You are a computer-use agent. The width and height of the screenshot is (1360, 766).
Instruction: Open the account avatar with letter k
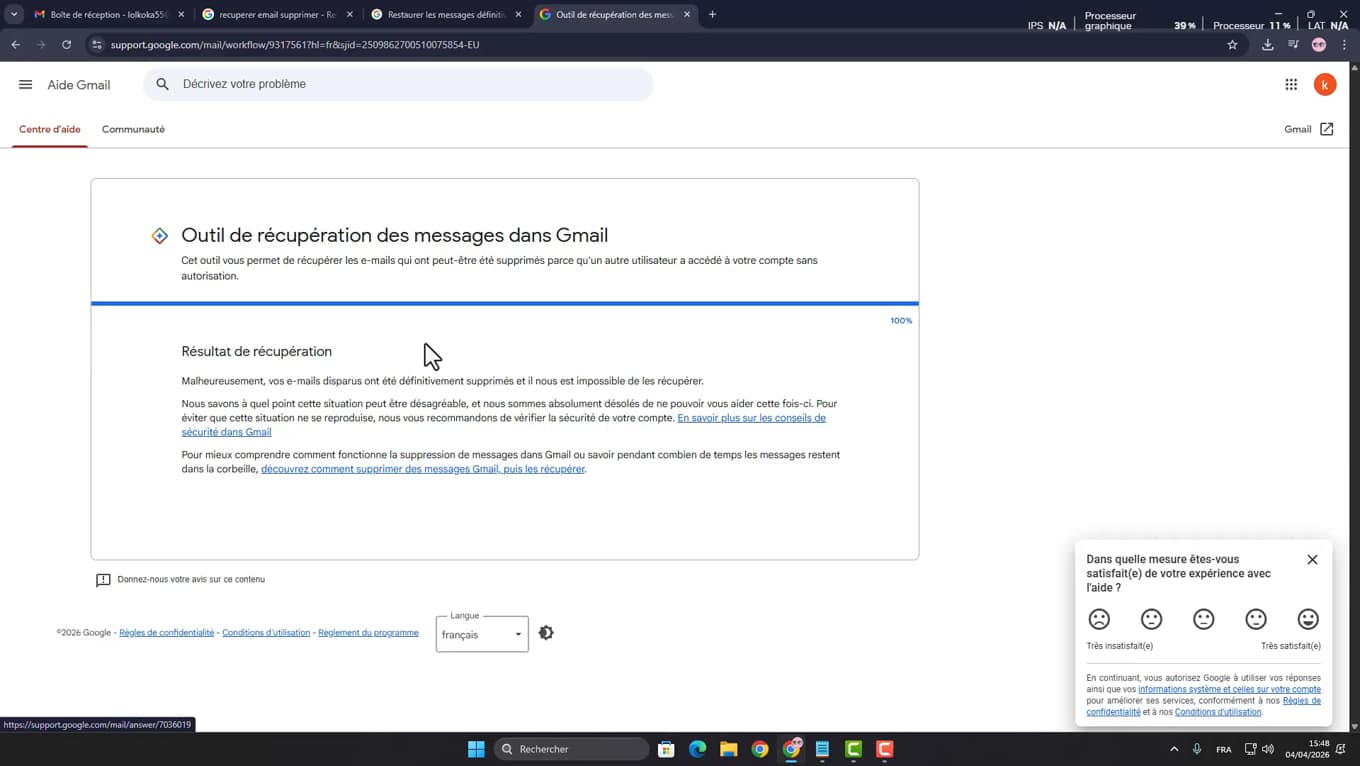tap(1325, 85)
